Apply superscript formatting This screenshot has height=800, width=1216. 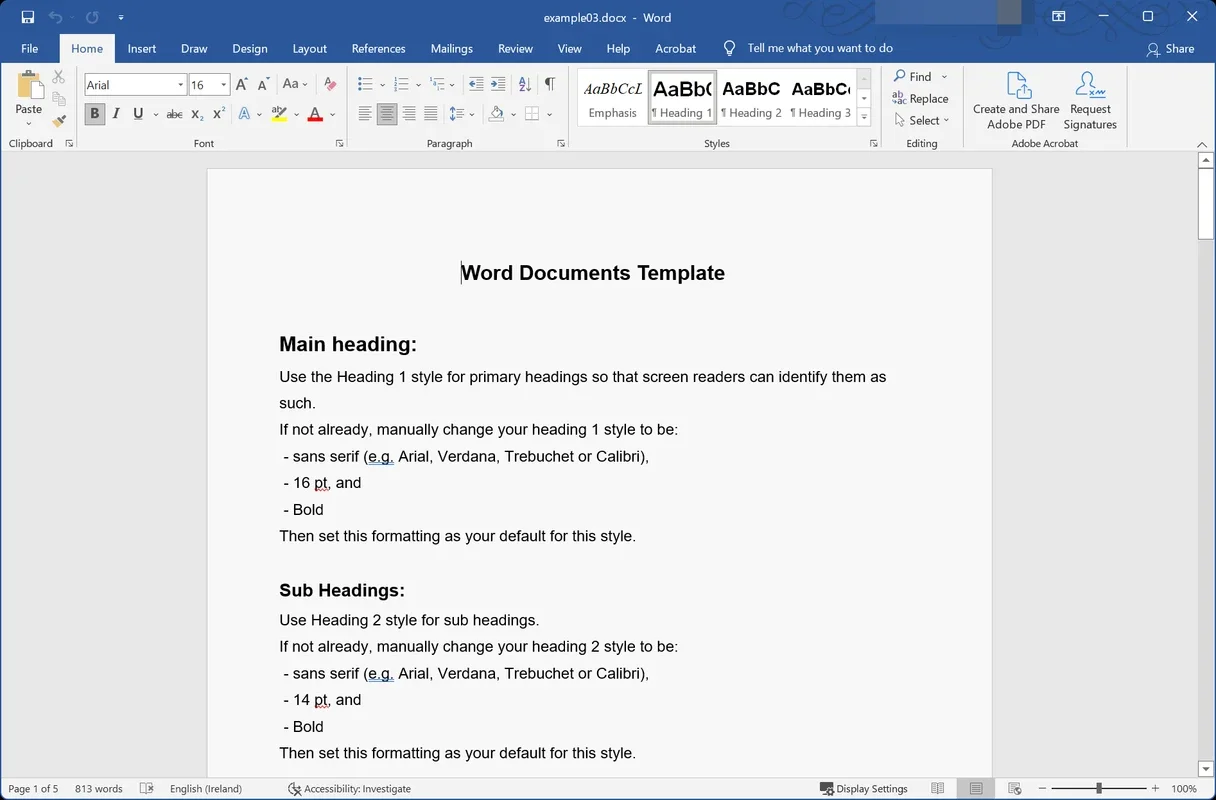tap(217, 114)
